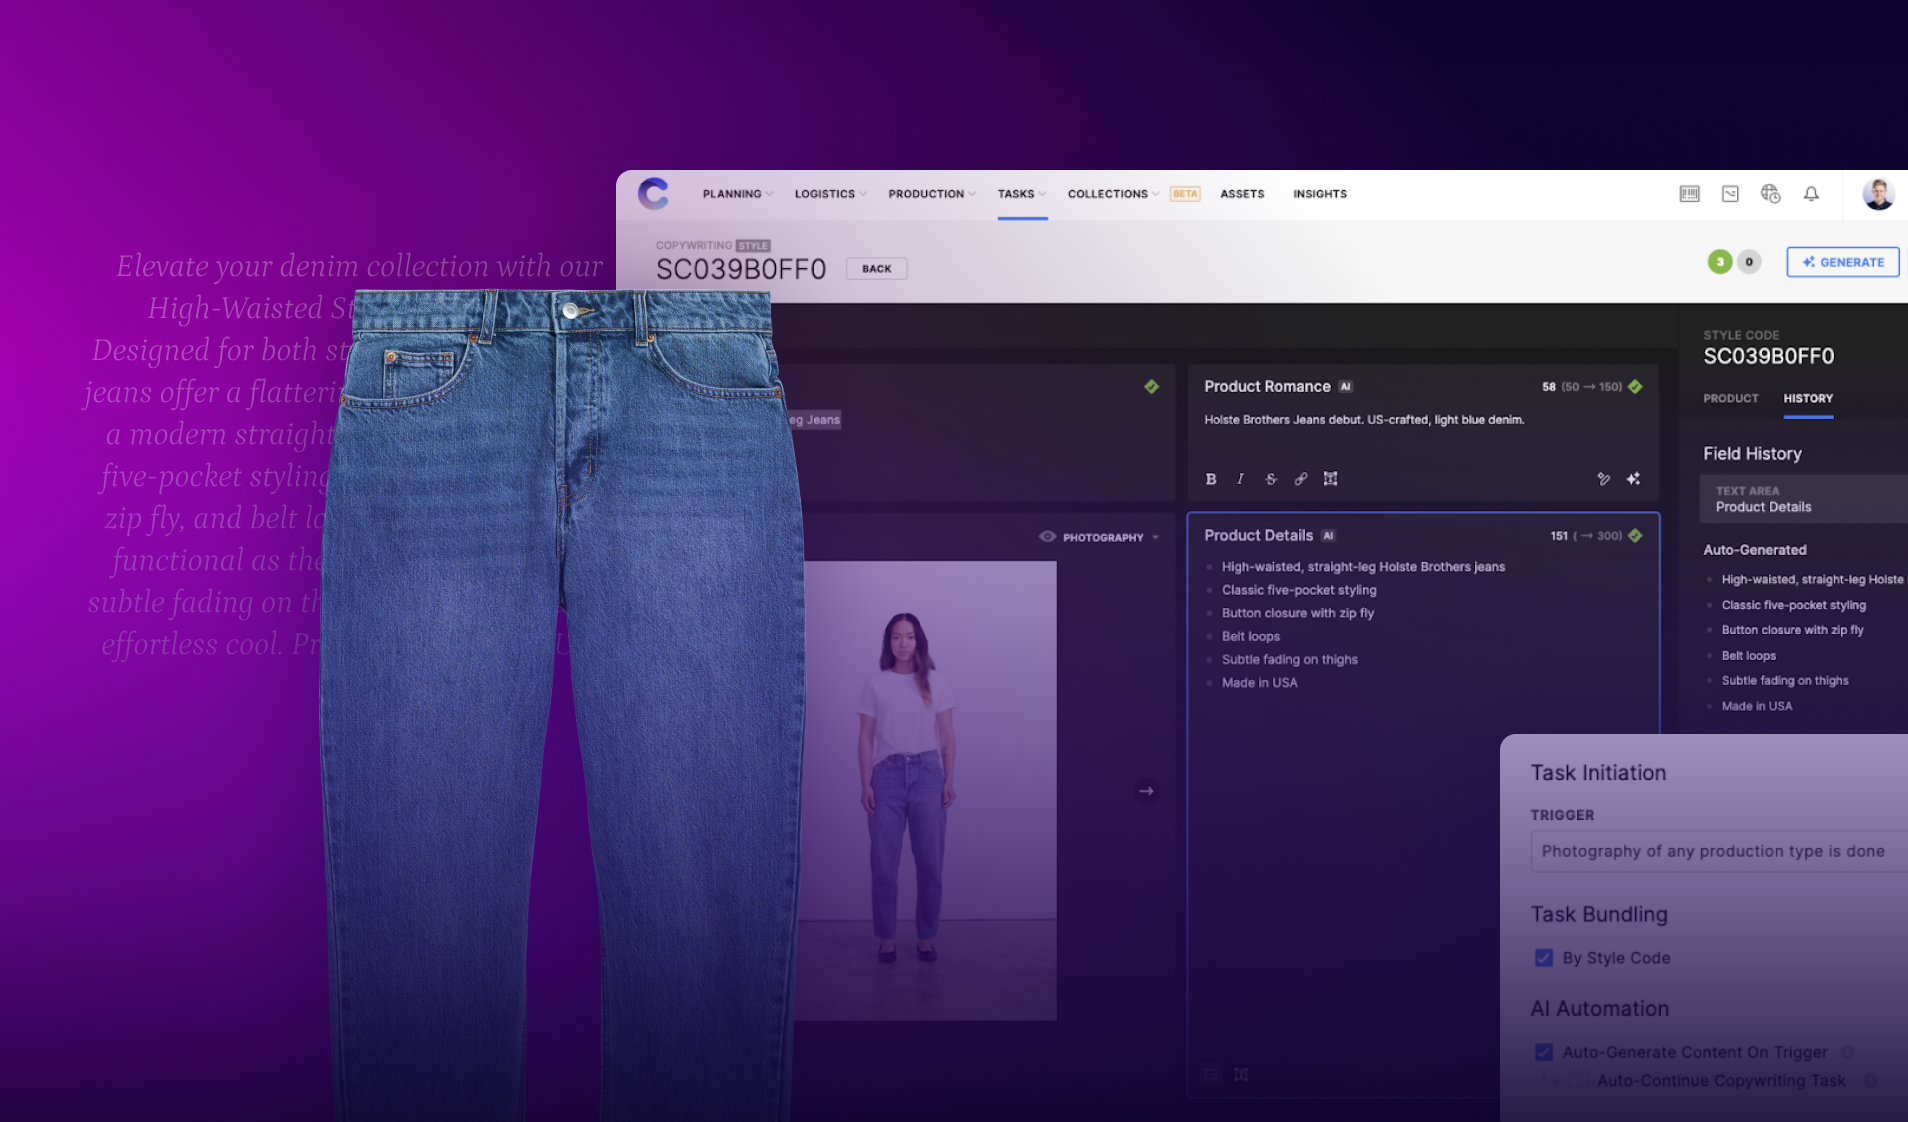Viewport: 1908px width, 1122px height.
Task: Open the Assets menu item
Action: (1242, 194)
